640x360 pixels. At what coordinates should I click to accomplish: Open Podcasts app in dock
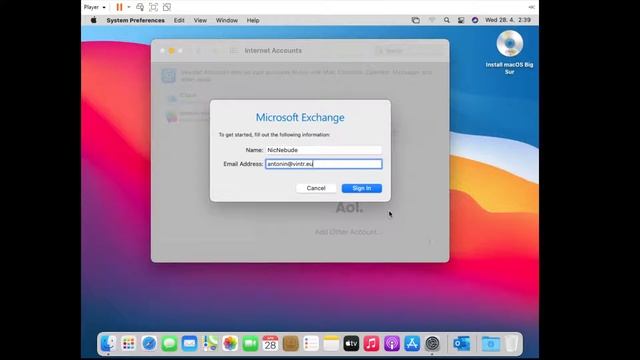(392, 344)
